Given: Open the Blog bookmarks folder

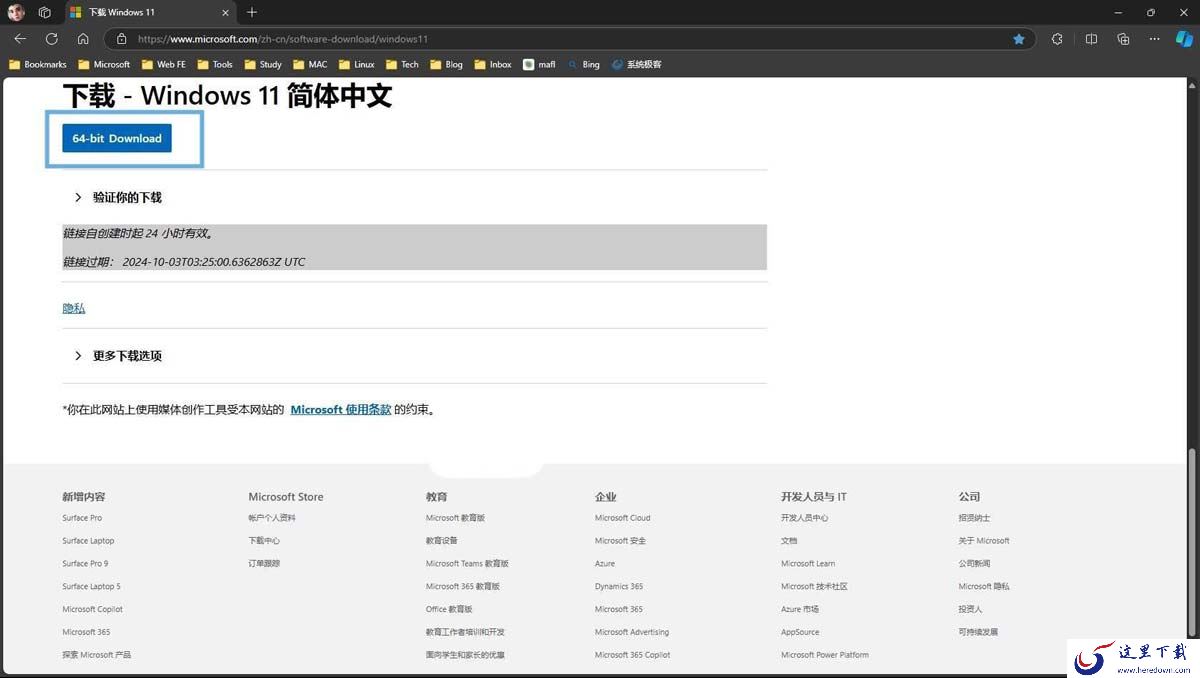Looking at the screenshot, I should click(446, 64).
